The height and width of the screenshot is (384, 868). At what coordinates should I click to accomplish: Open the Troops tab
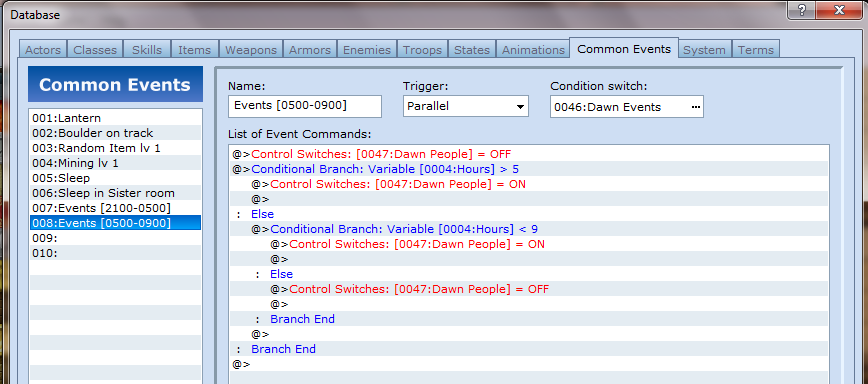pos(422,50)
